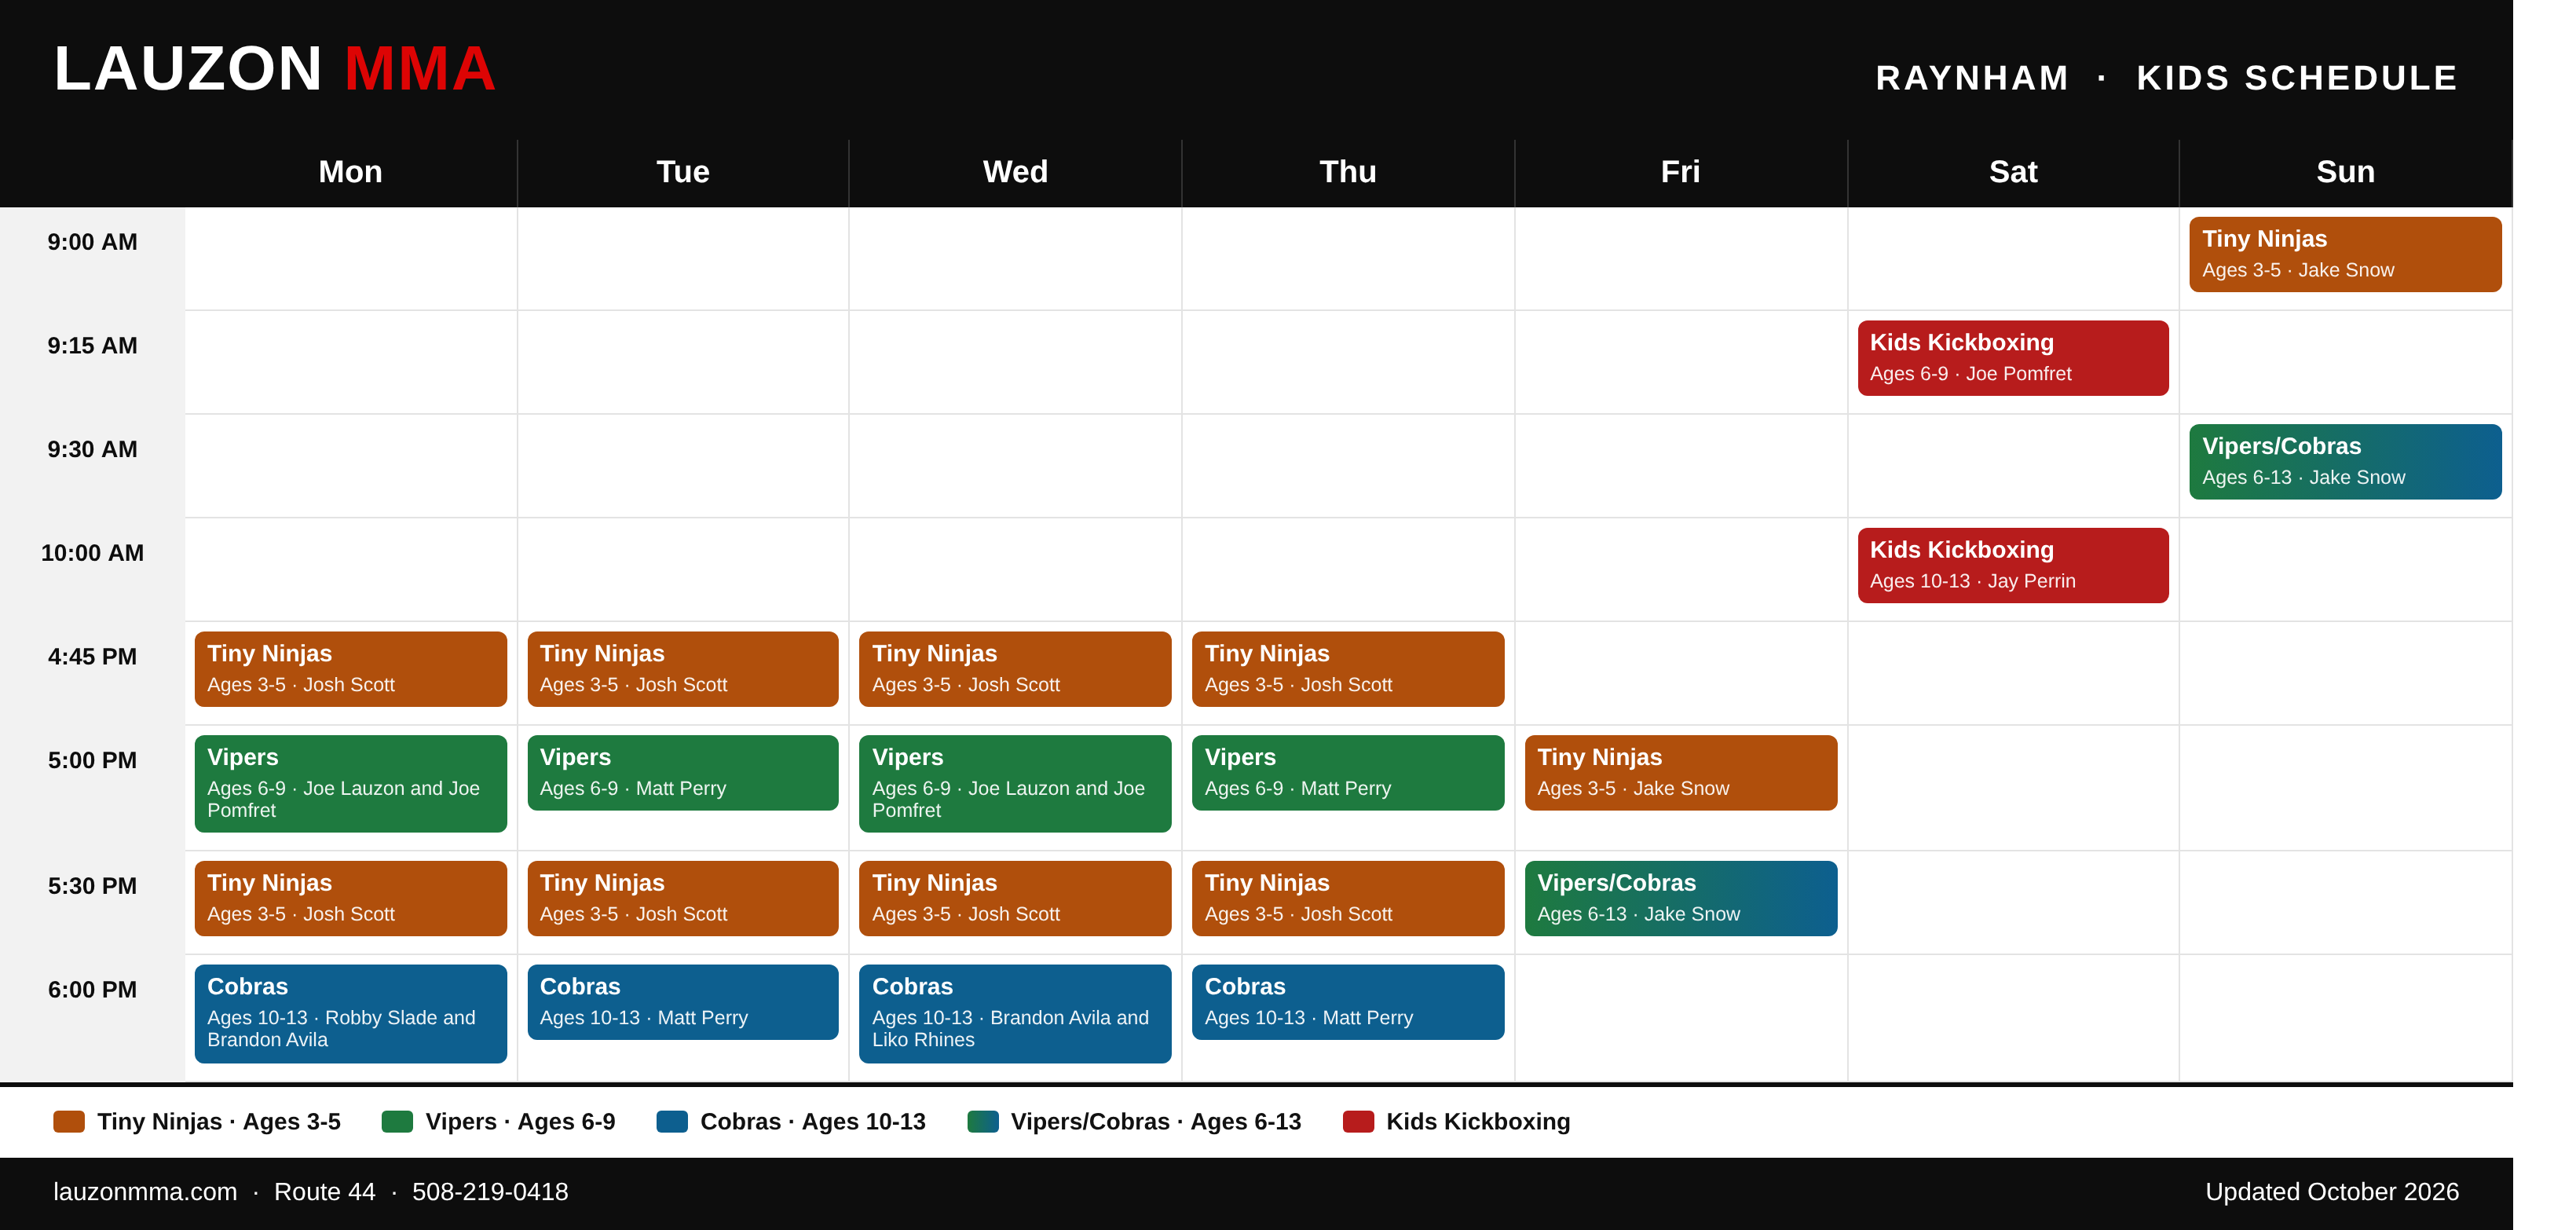Click the Vipers · Ages 6-9 legend label
The height and width of the screenshot is (1230, 2576).
pyautogui.click(x=520, y=1122)
